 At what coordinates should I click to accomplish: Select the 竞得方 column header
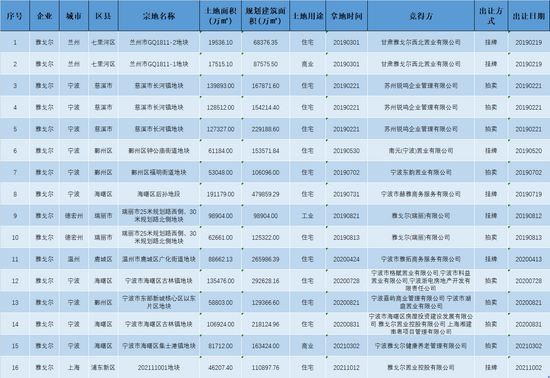[421, 16]
